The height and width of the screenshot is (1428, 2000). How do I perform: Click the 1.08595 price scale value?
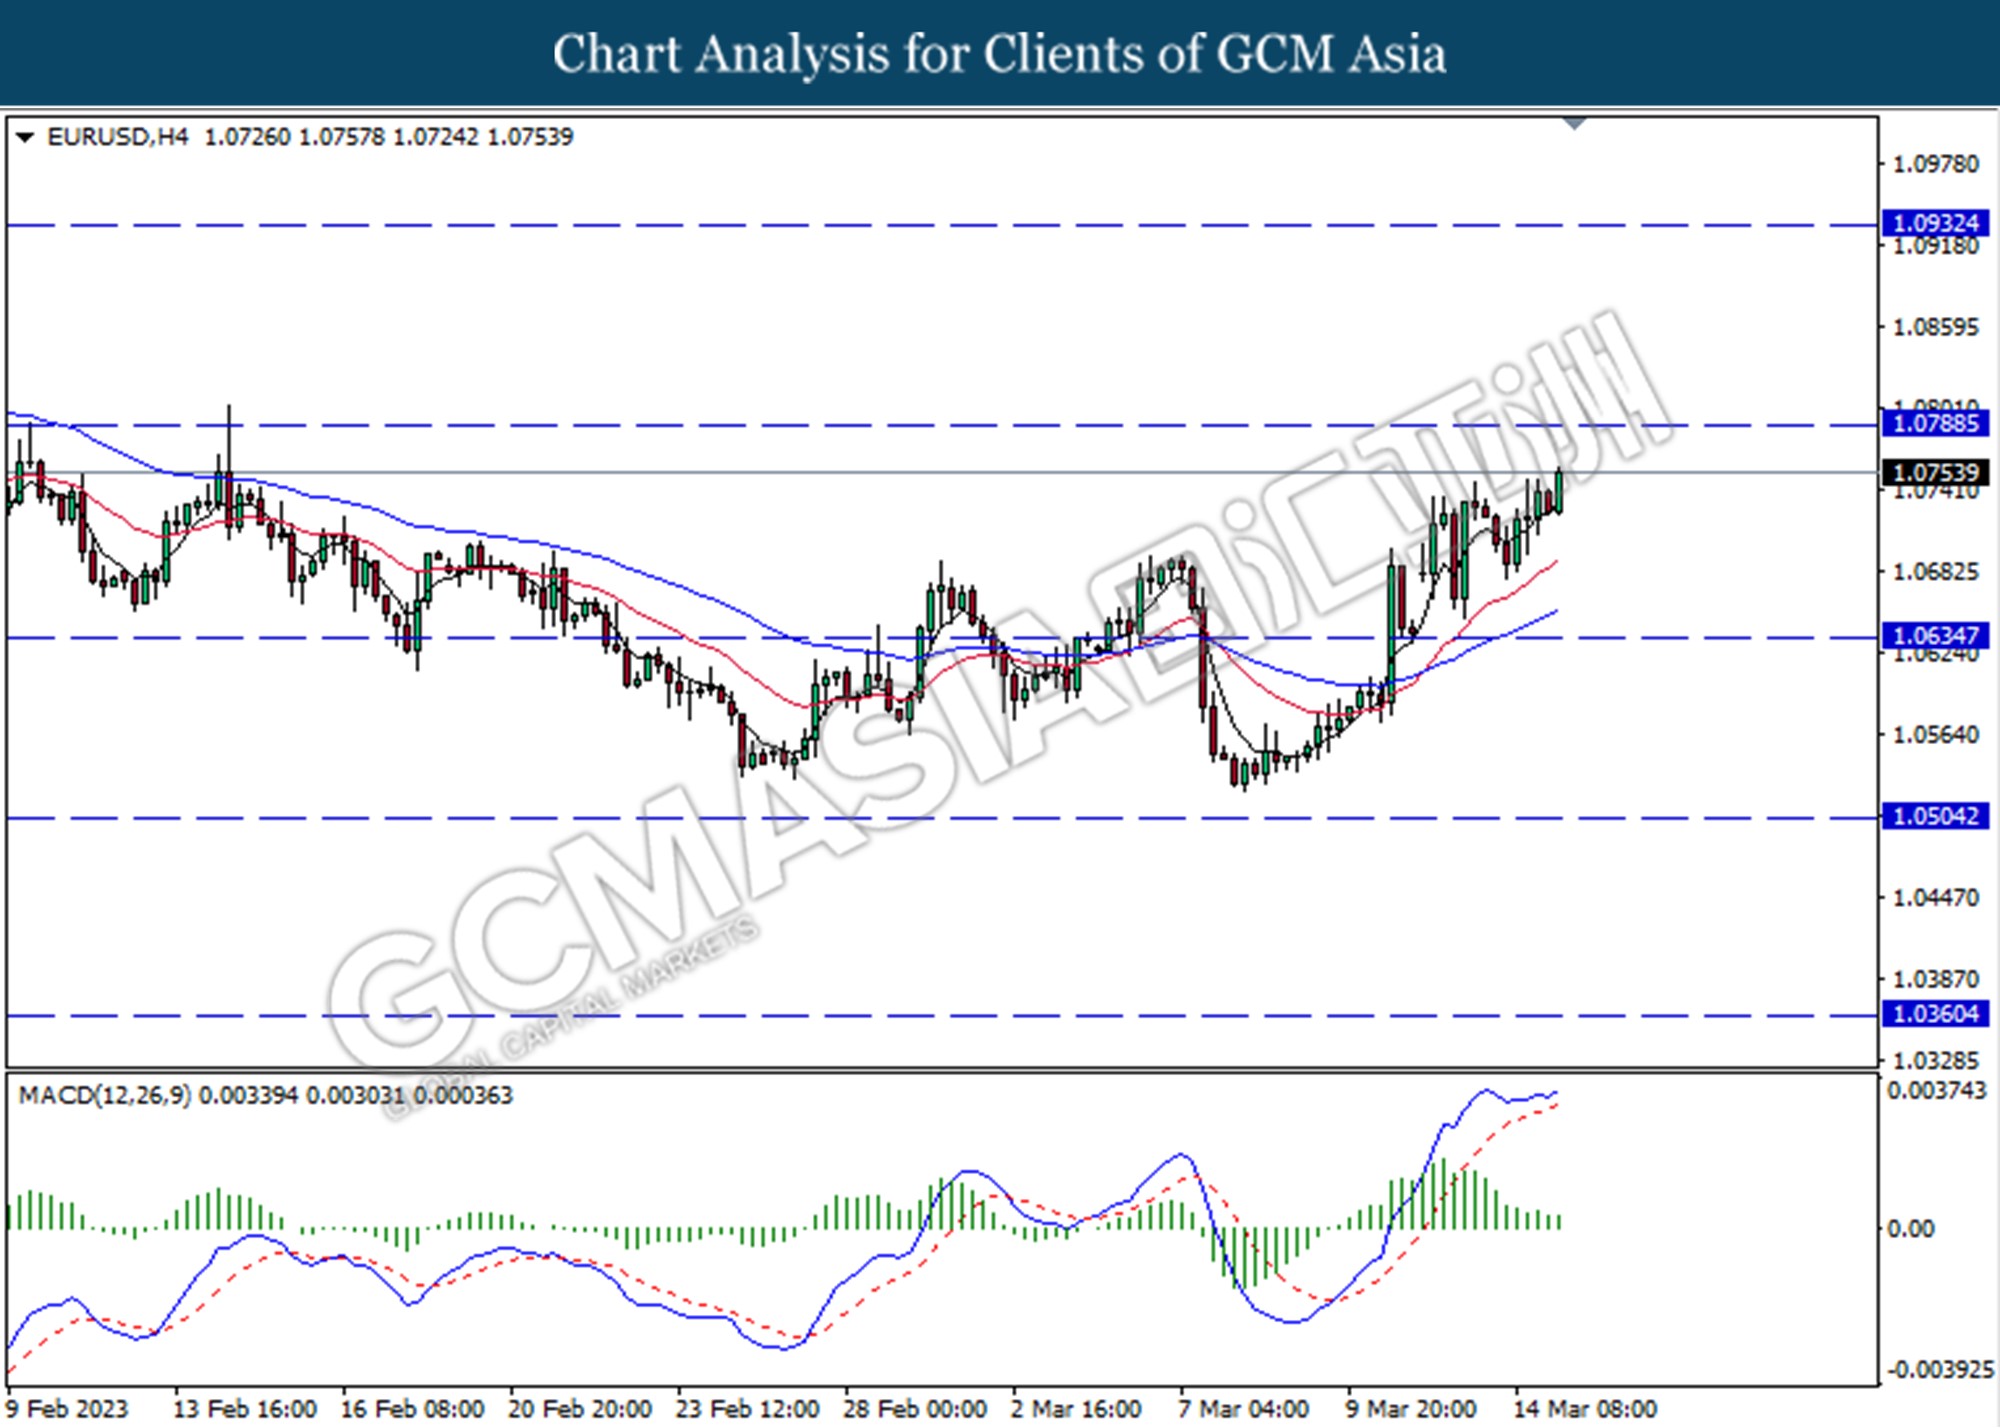(1936, 328)
